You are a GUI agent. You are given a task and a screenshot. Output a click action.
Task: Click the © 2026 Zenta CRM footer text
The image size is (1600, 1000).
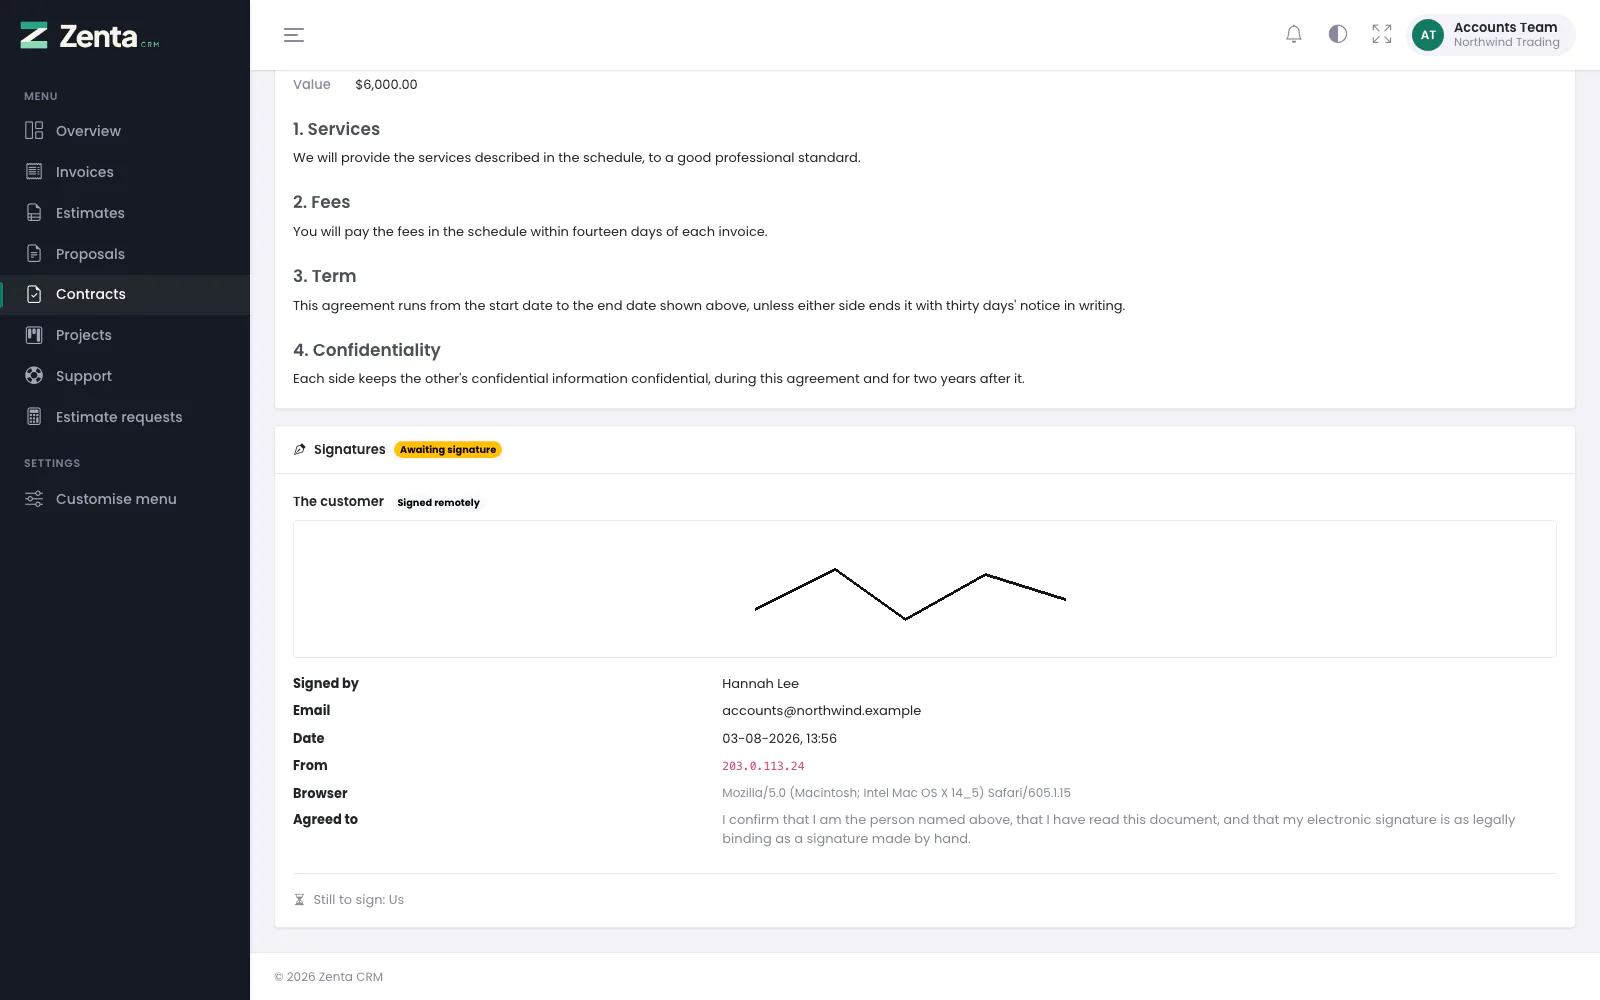(329, 977)
